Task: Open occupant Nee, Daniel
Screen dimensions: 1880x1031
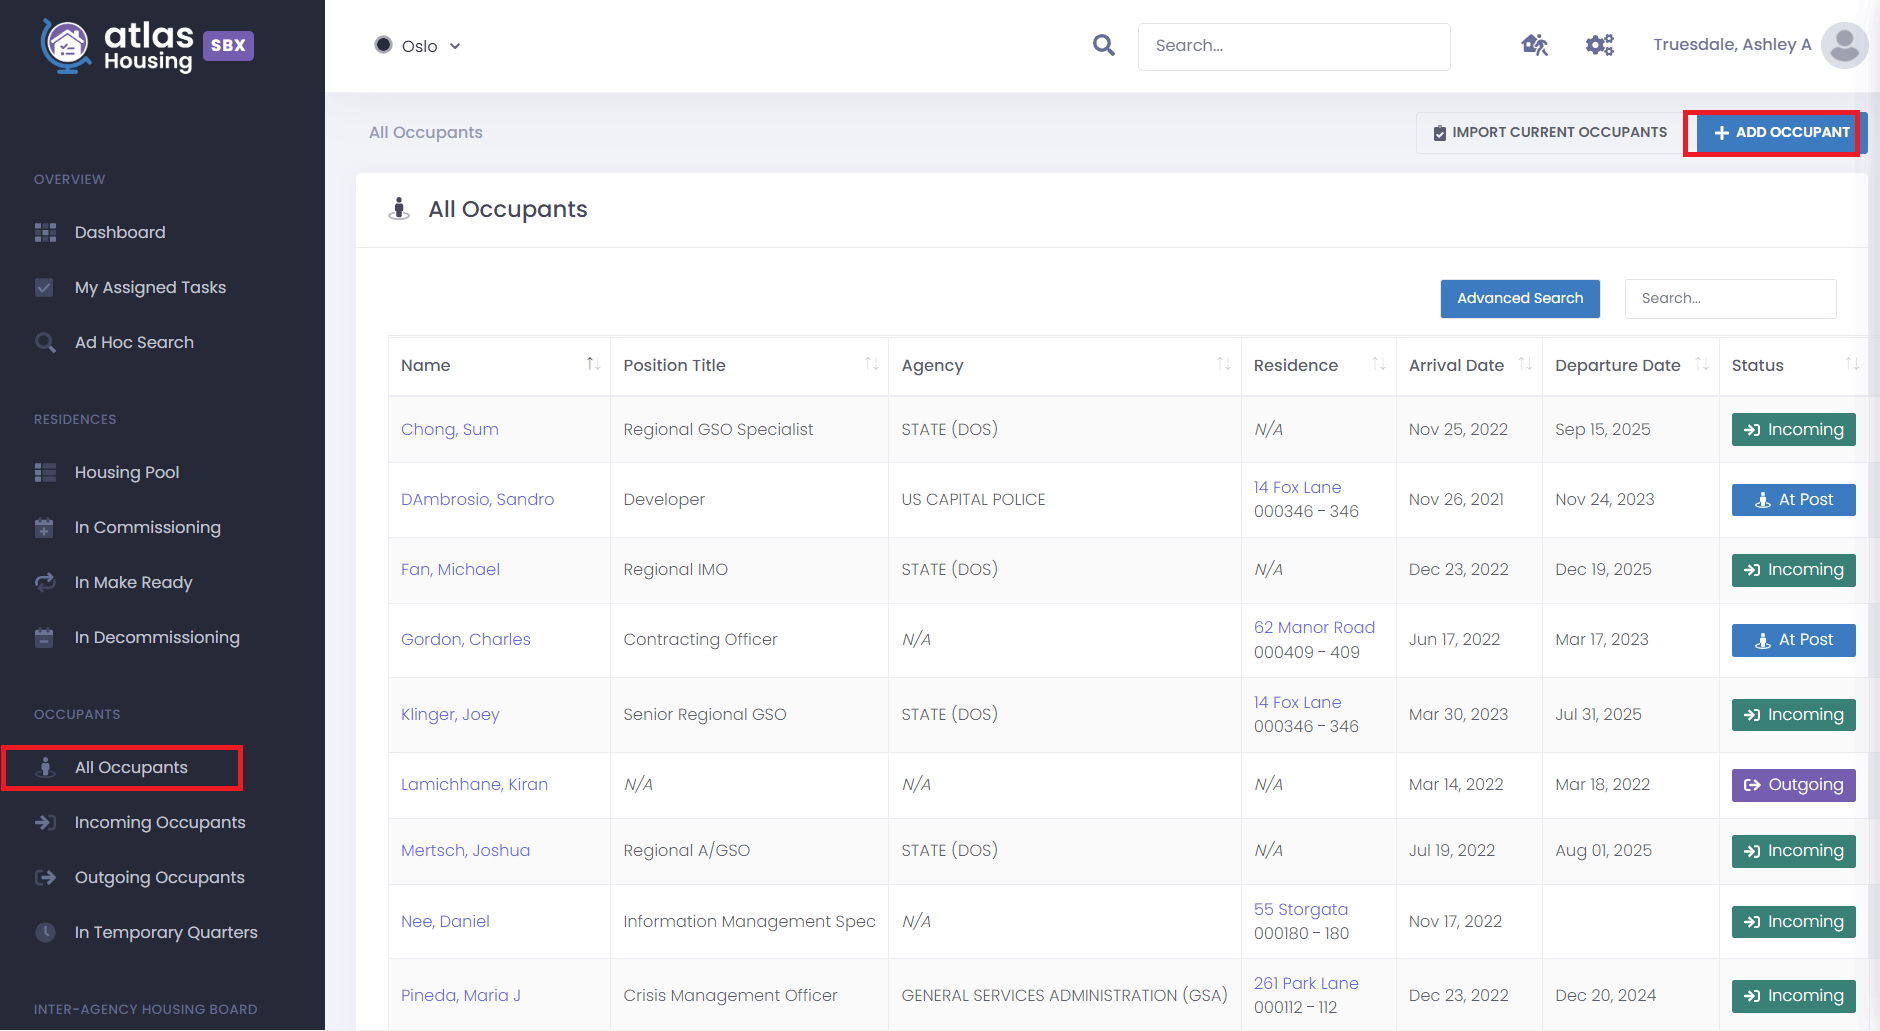Action: (445, 921)
